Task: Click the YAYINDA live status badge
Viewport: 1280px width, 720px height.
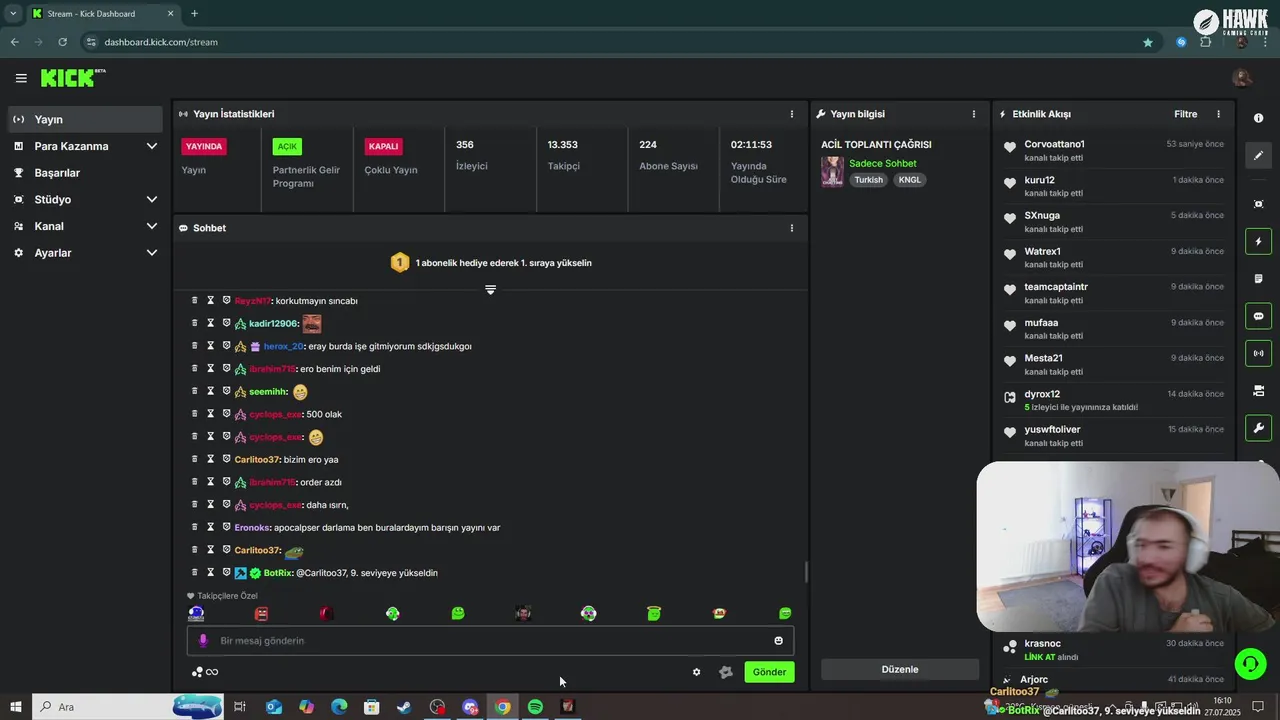Action: [204, 146]
